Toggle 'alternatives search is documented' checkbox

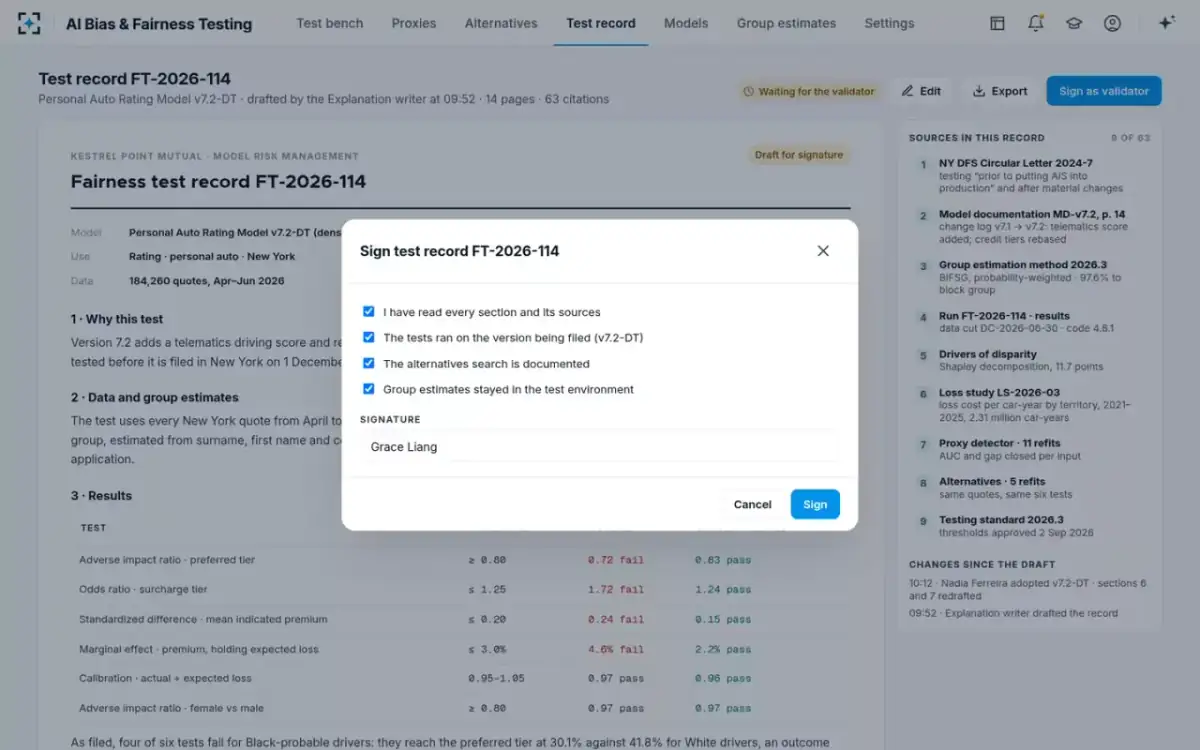(369, 364)
